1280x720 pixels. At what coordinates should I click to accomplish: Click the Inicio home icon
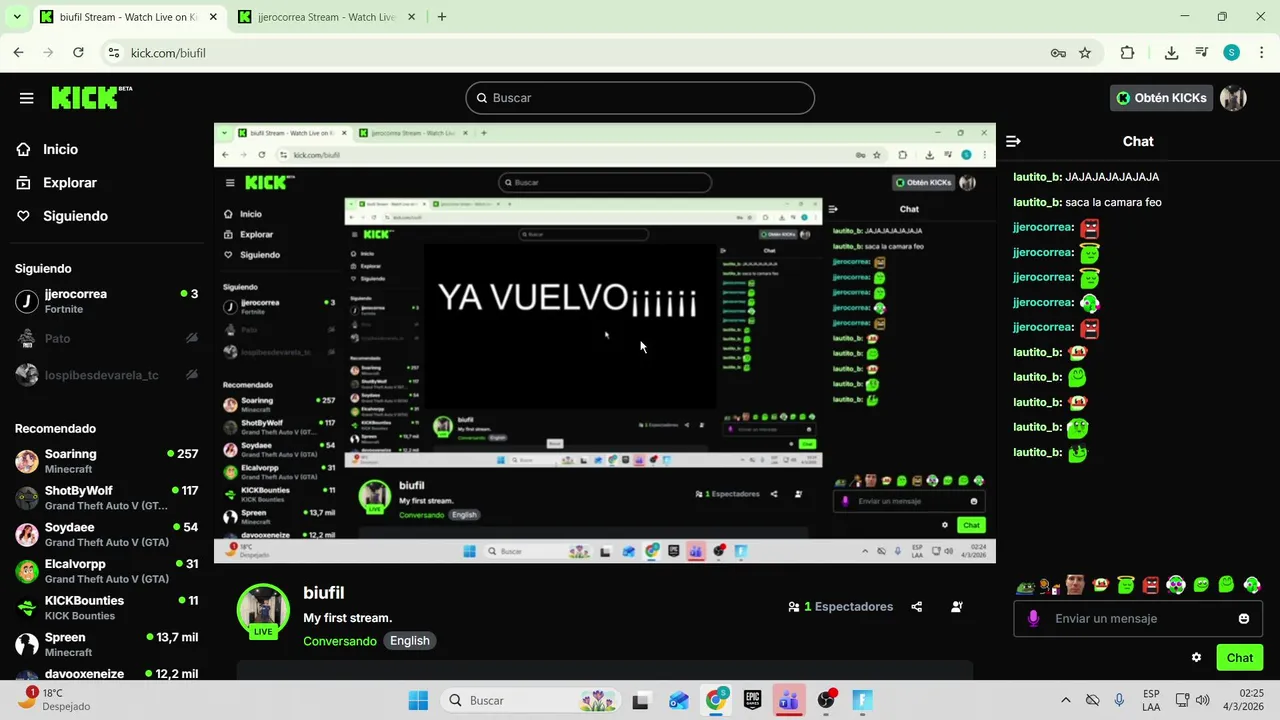24,149
